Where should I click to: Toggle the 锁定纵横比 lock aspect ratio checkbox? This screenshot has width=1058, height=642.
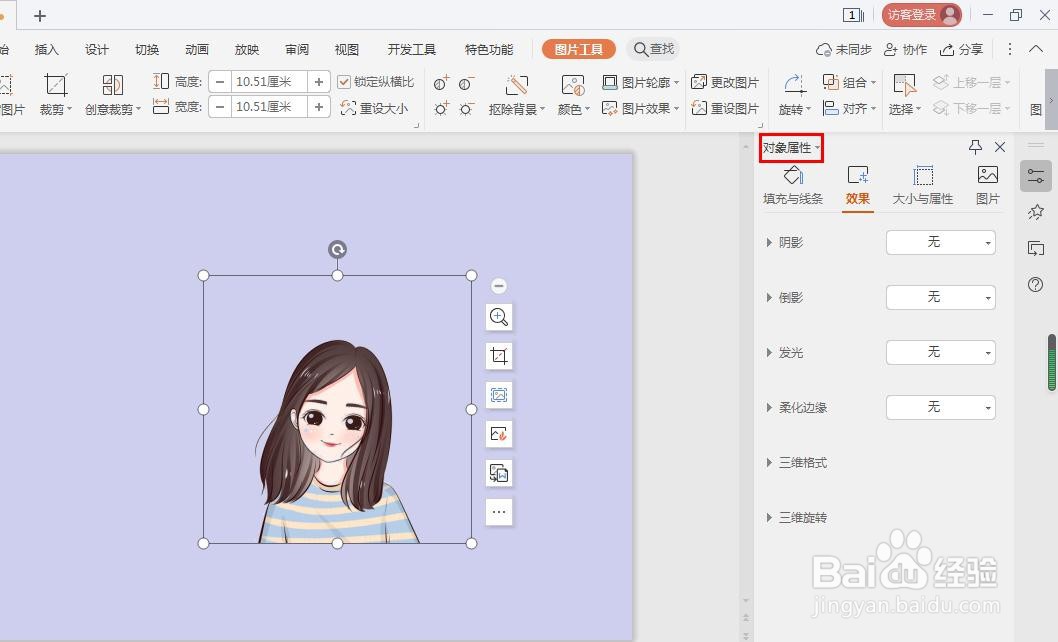(345, 81)
